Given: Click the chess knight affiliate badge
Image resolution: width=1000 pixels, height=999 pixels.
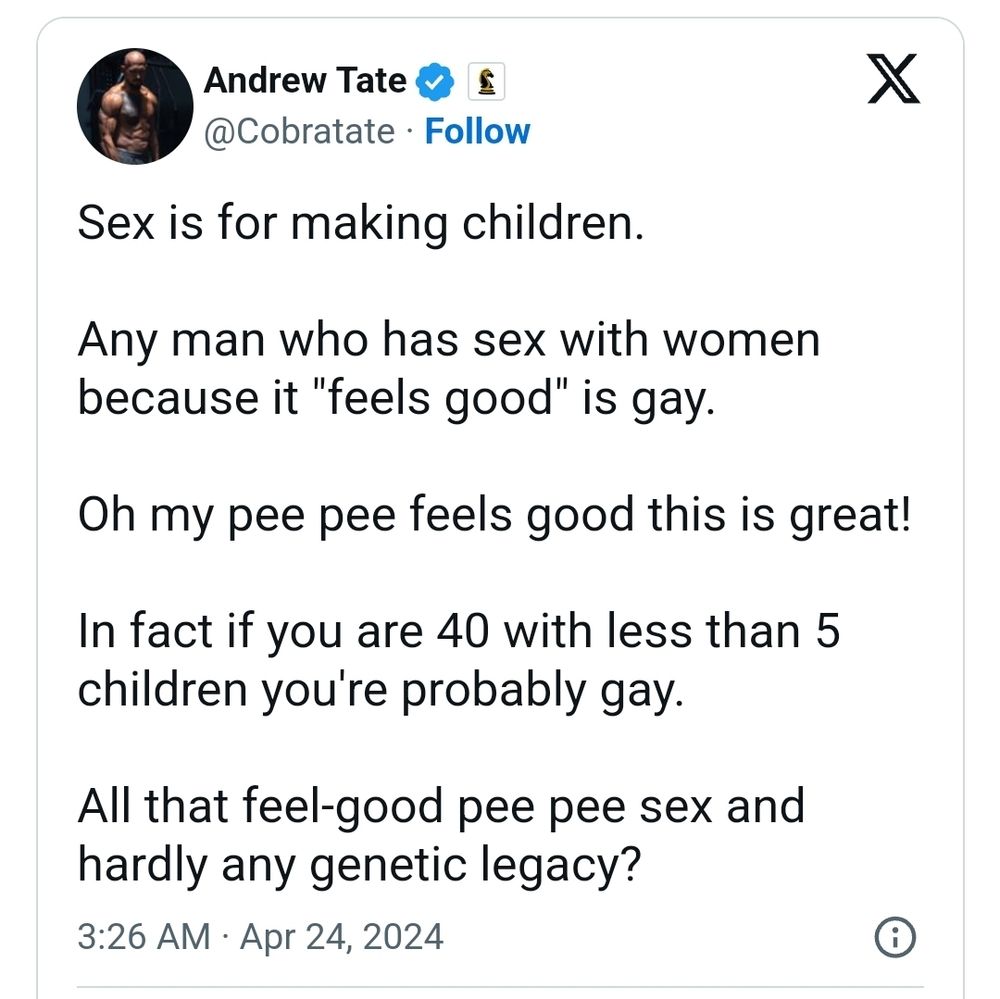Looking at the screenshot, I should (484, 82).
